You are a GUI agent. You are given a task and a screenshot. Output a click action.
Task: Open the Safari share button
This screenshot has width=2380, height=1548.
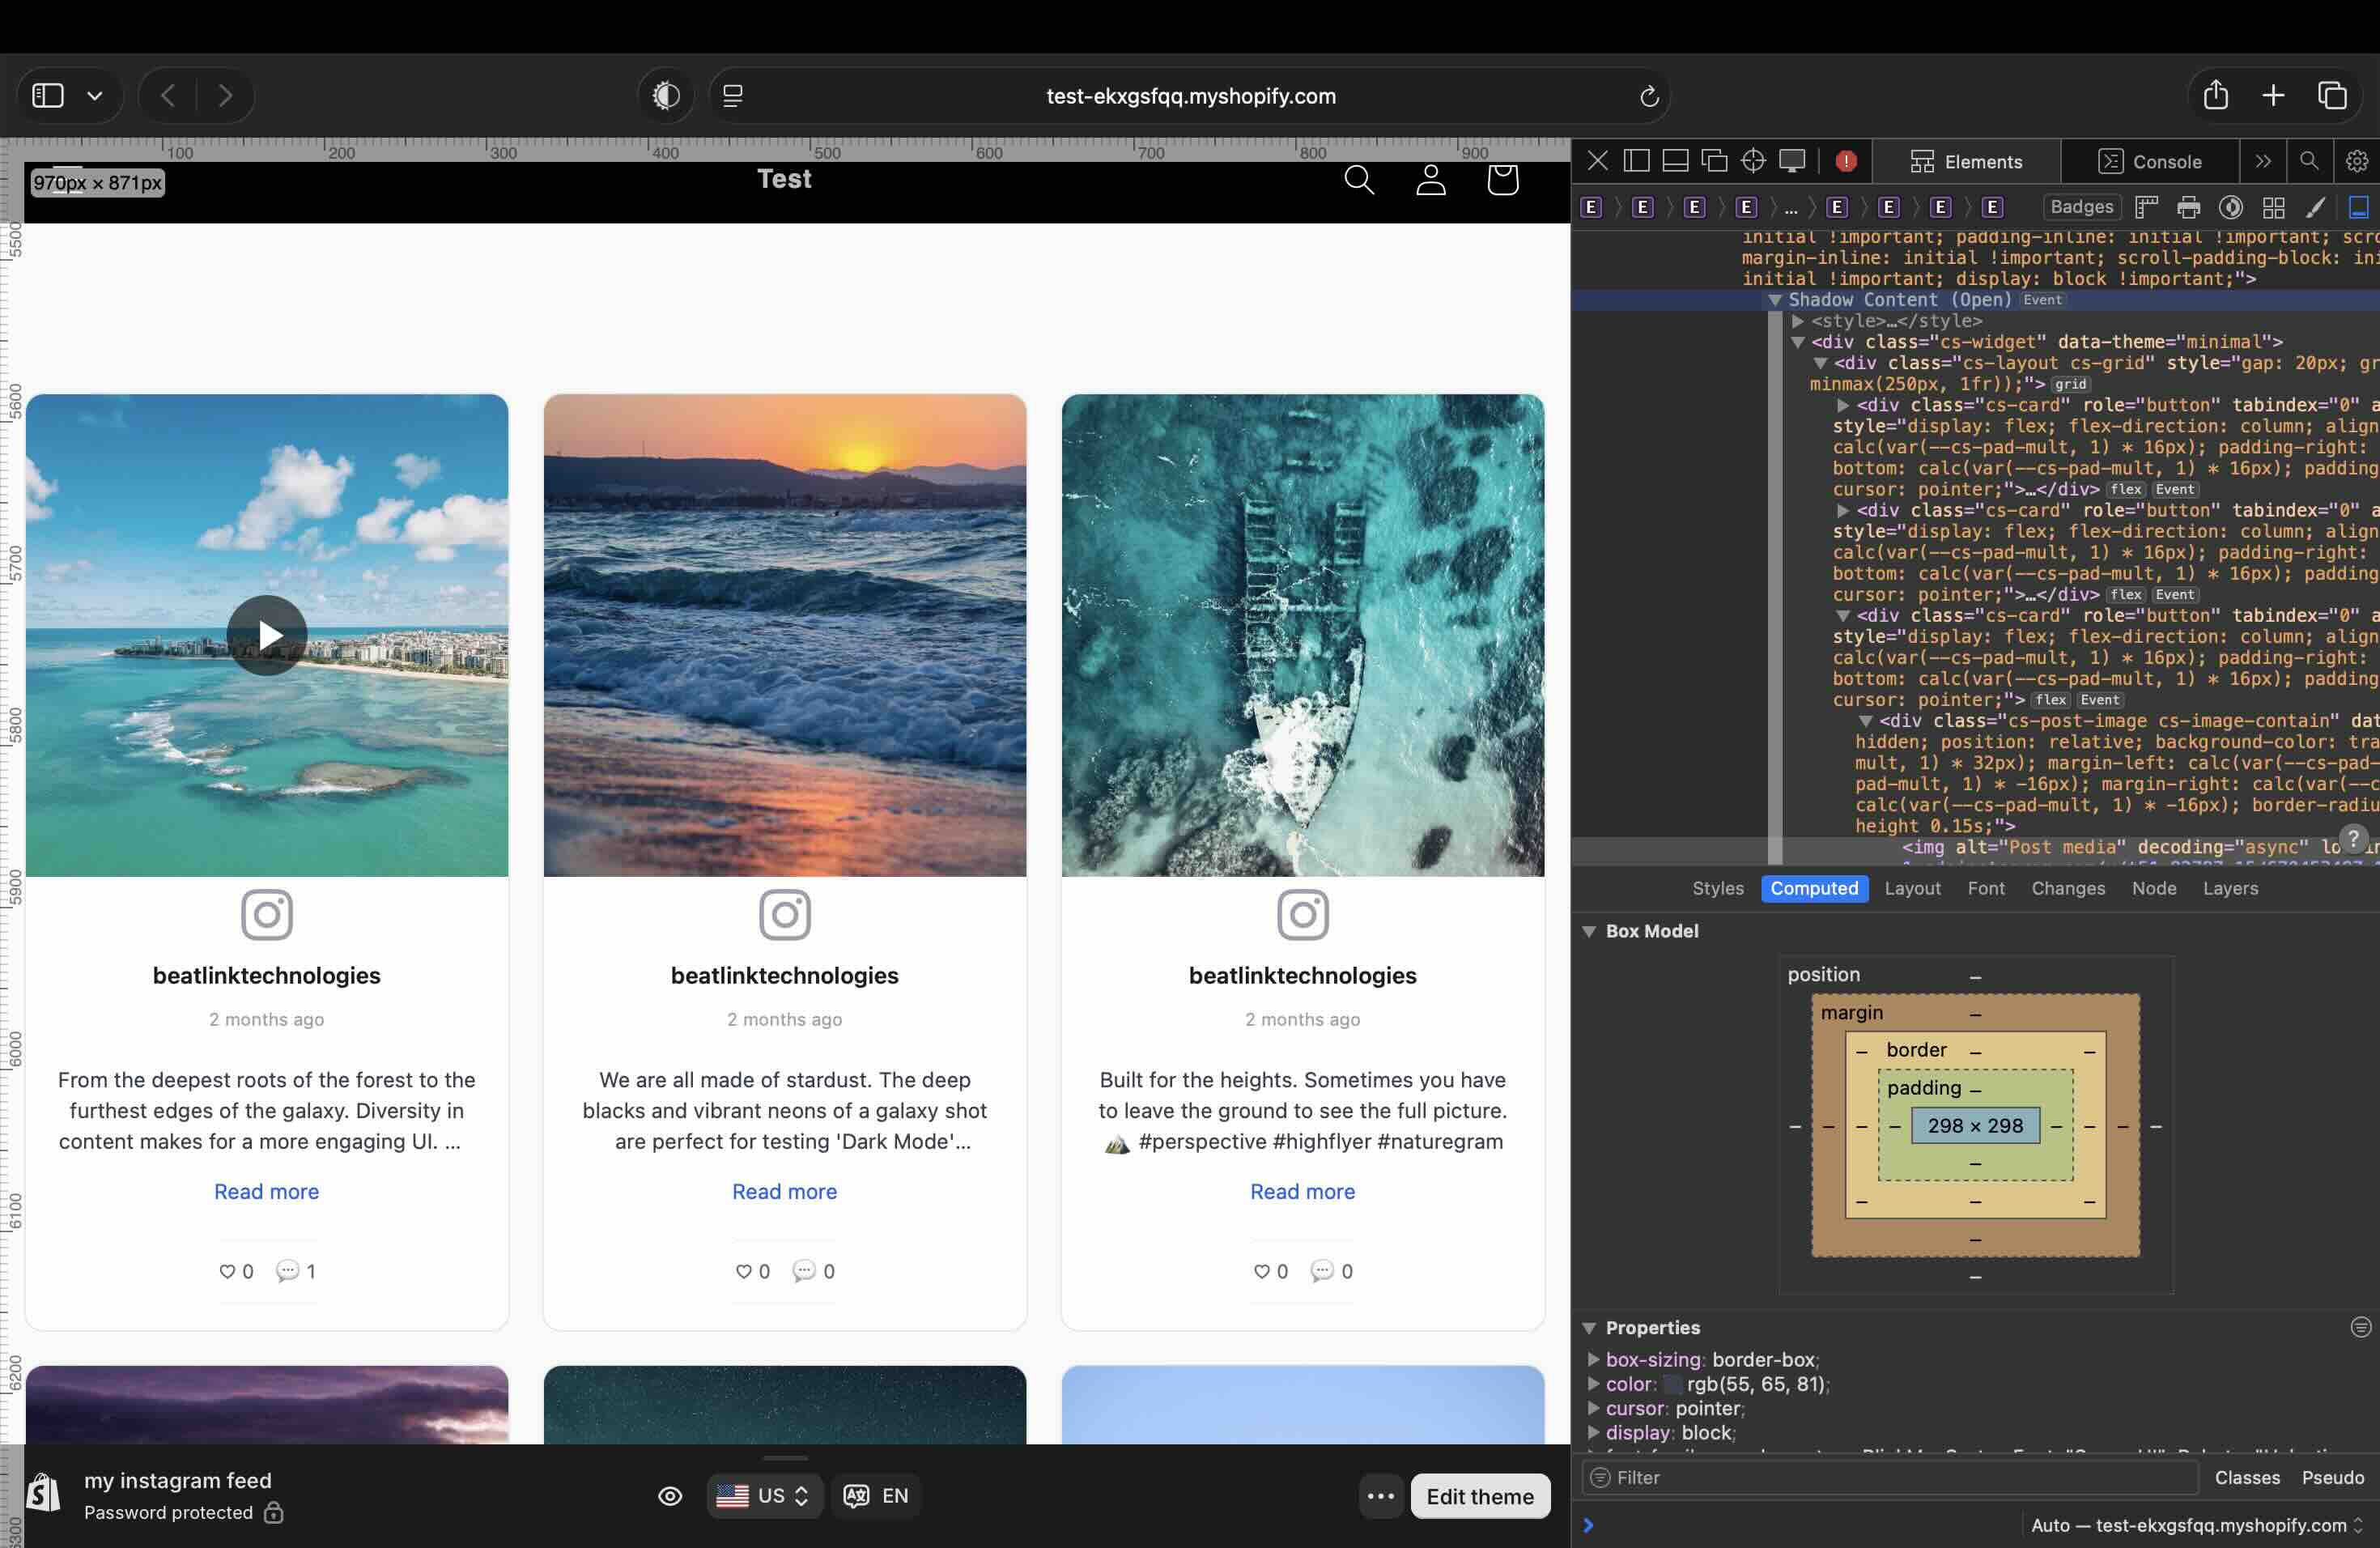[x=2216, y=95]
